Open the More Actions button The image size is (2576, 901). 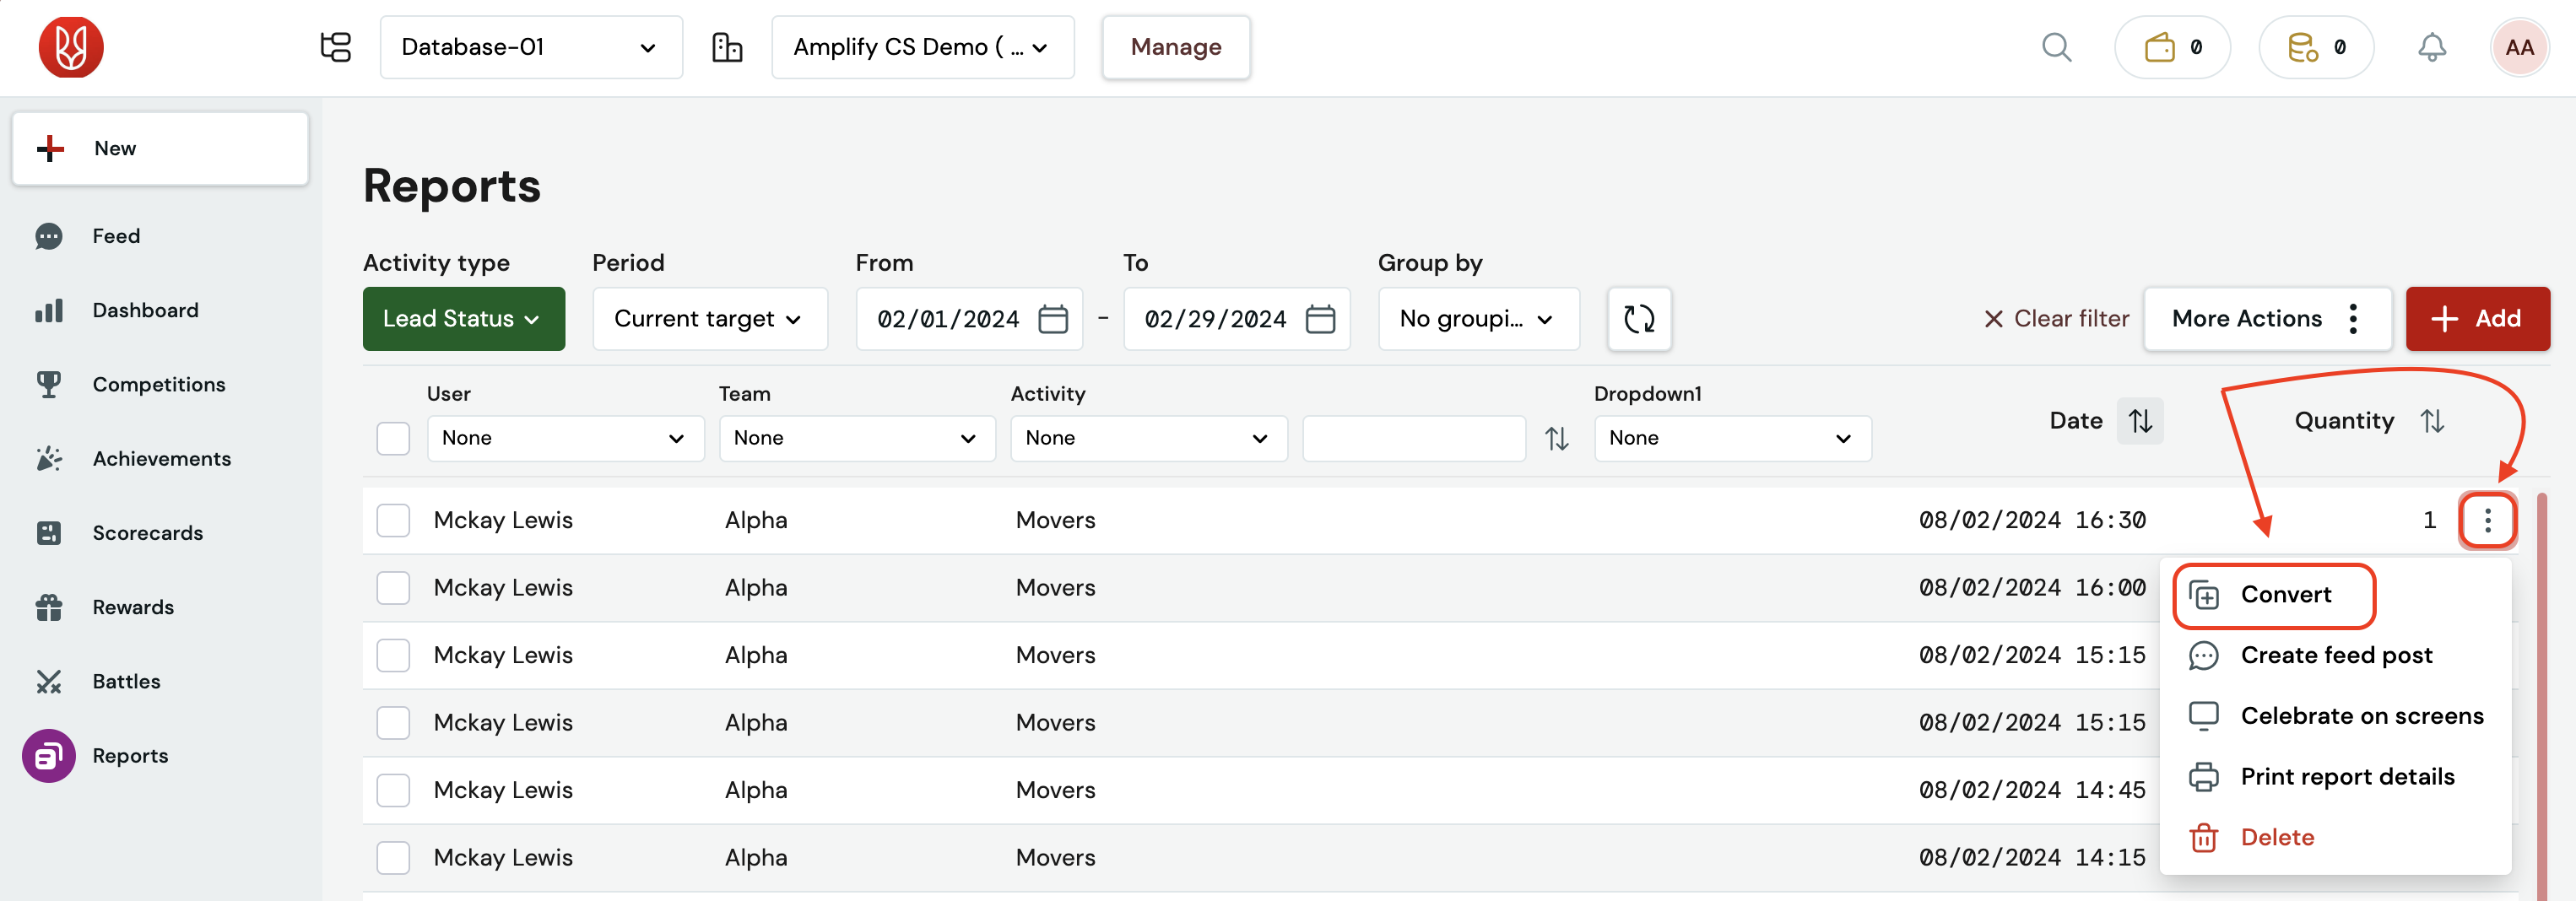(2267, 319)
